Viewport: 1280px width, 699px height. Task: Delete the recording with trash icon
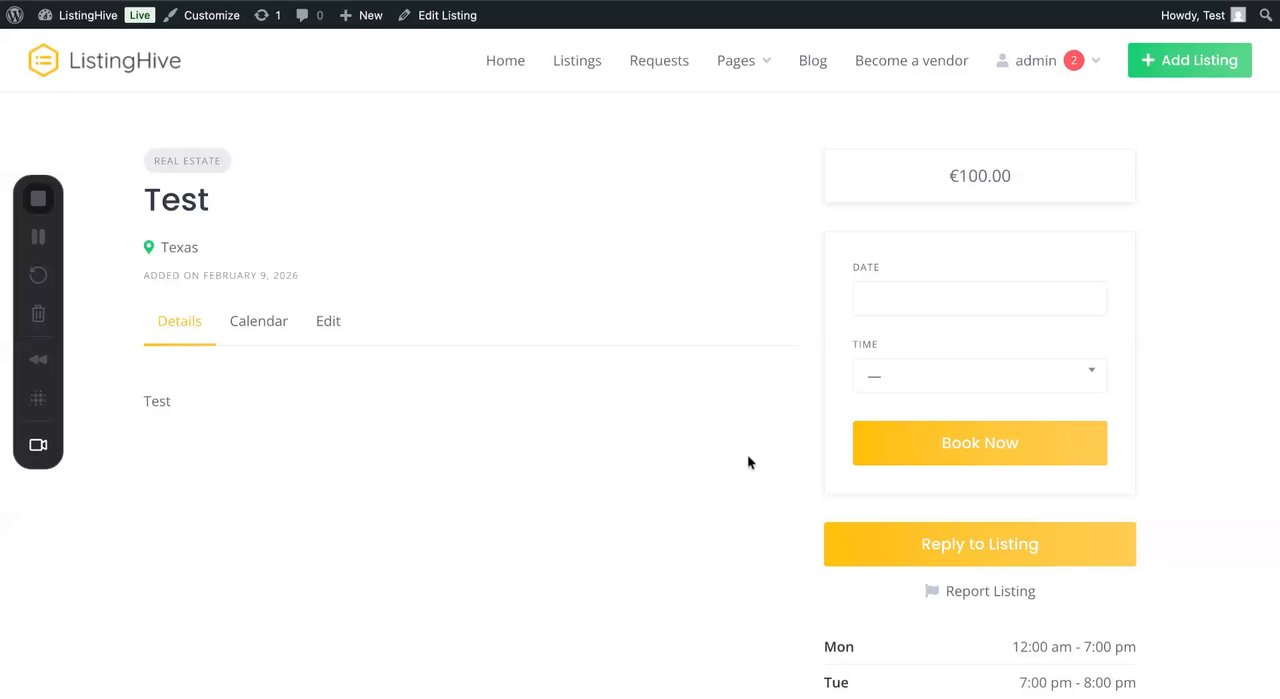pos(38,314)
